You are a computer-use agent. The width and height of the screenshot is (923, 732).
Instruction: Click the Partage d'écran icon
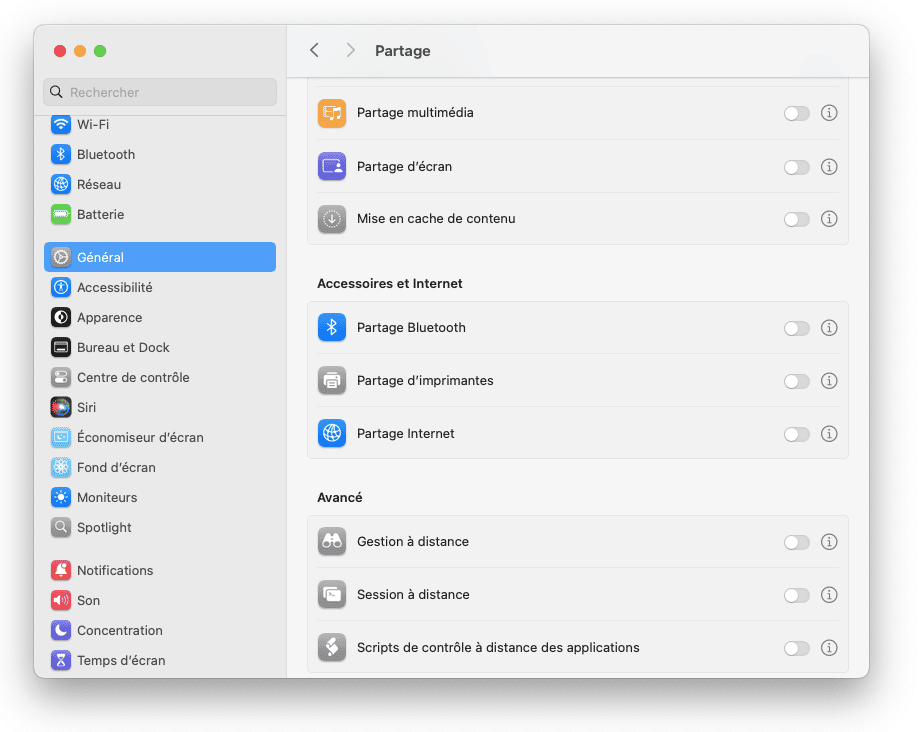[331, 167]
